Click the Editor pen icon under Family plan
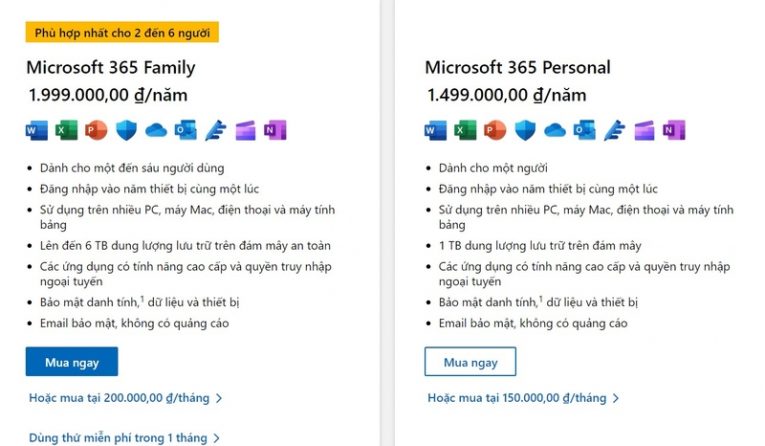Viewport: 765px width, 446px height. pos(215,130)
